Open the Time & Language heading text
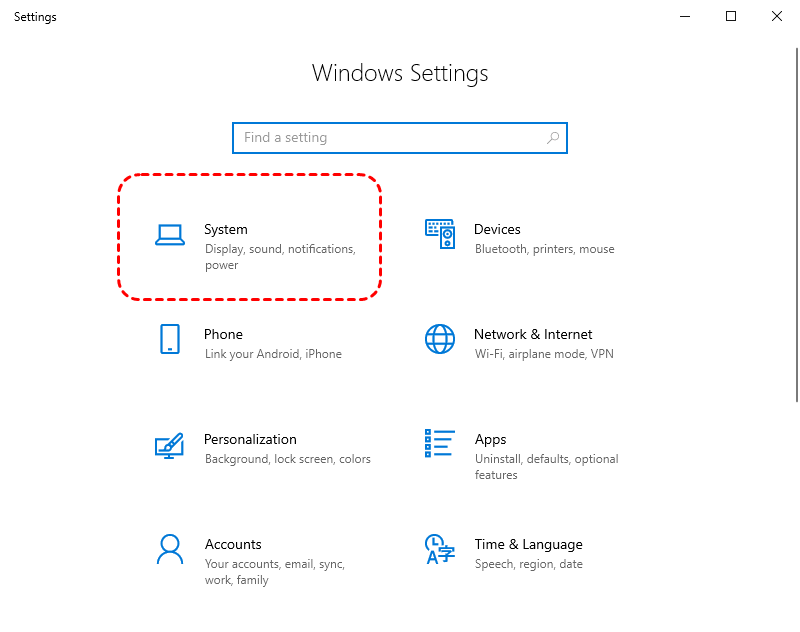 [528, 544]
